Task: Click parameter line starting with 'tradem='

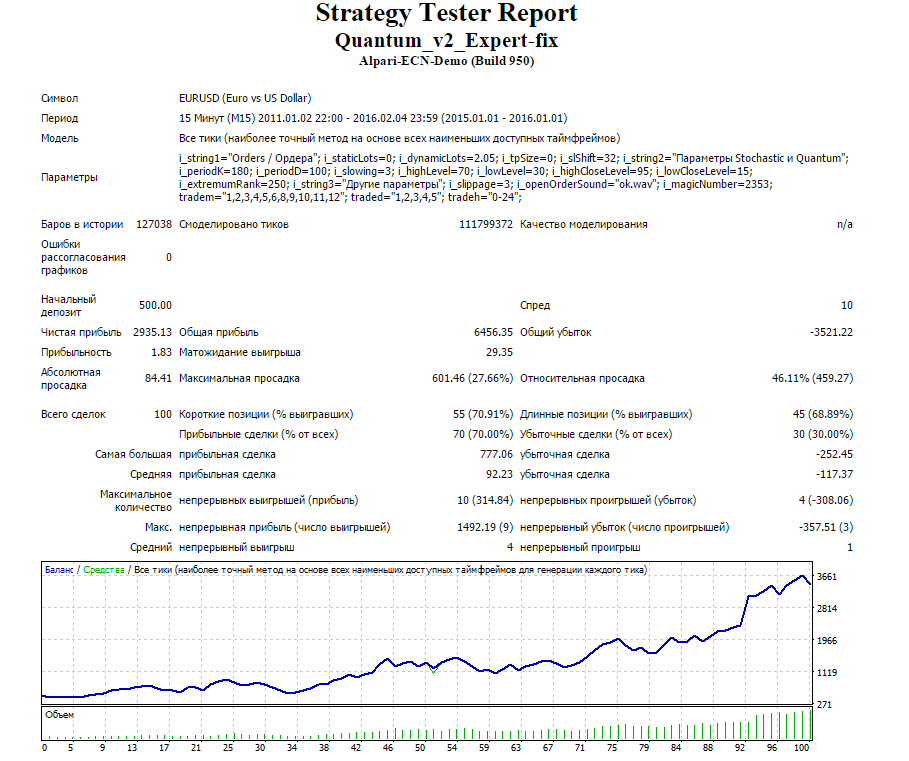Action: tap(350, 197)
